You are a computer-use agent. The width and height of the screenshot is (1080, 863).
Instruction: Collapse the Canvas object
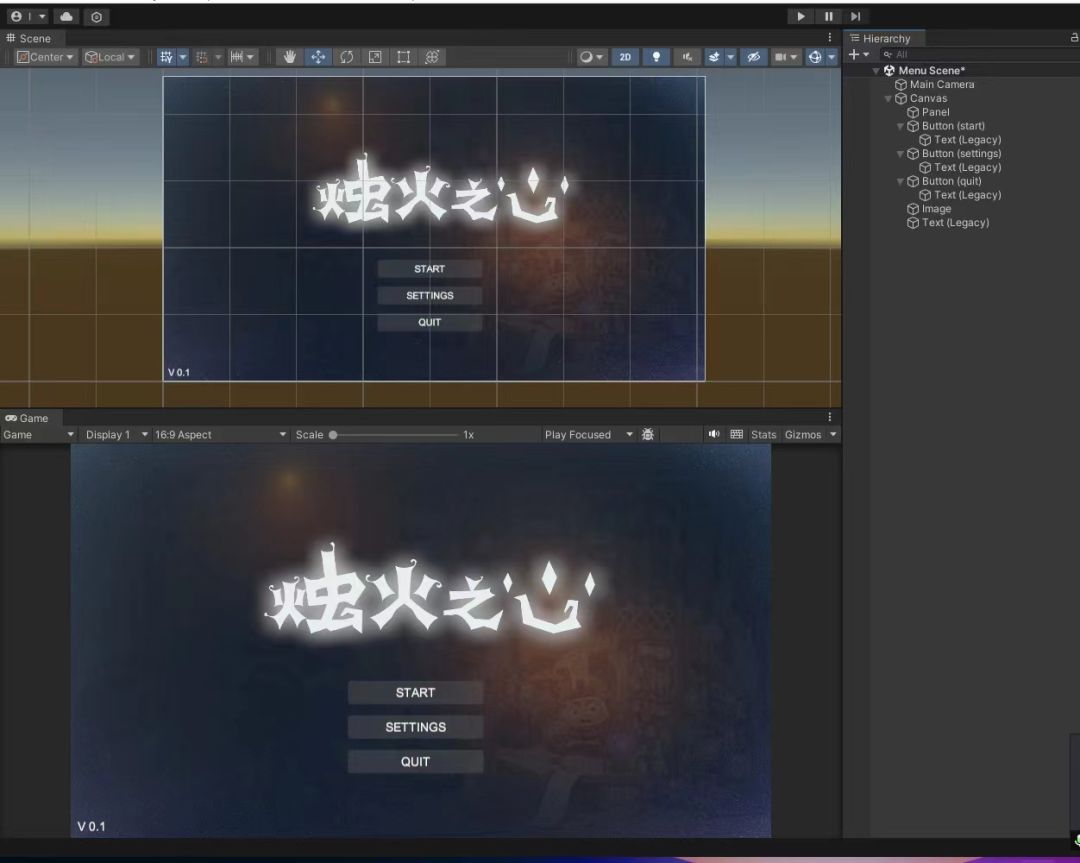[888, 98]
